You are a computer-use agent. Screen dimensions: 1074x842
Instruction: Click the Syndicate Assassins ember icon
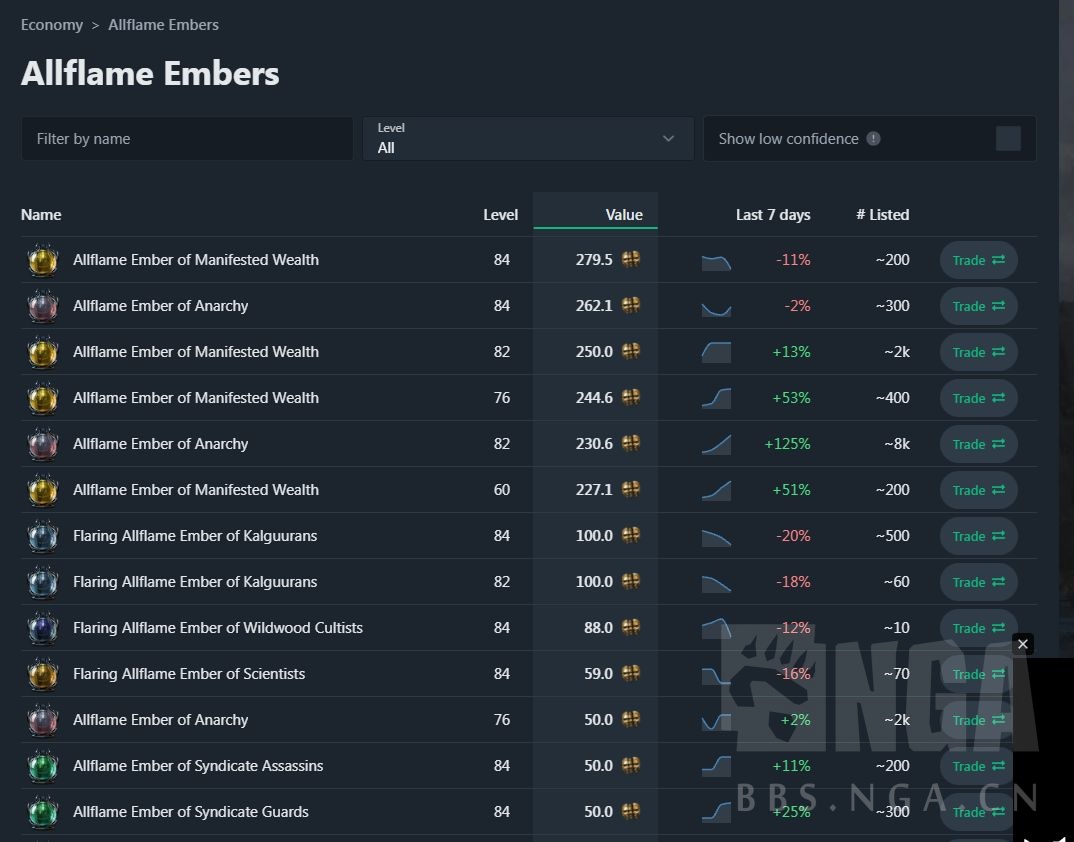coord(42,766)
